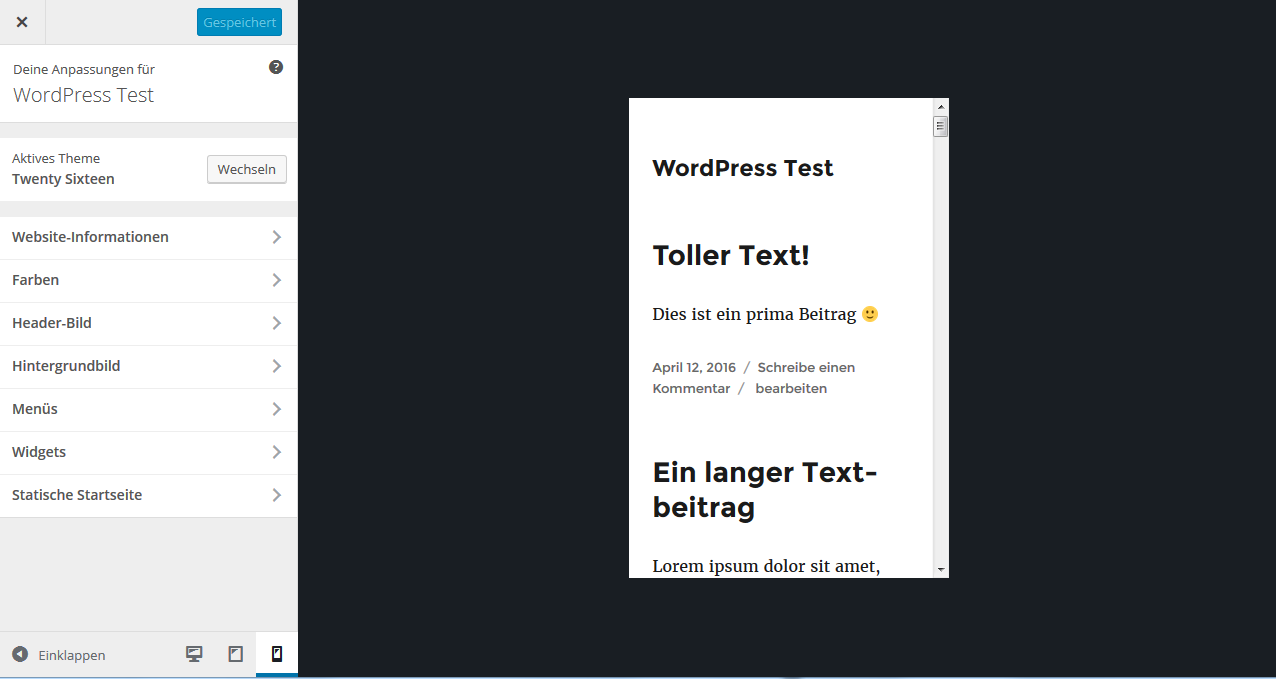Open the Website-Informationen section
Image resolution: width=1276 pixels, height=679 pixels.
pyautogui.click(x=148, y=237)
